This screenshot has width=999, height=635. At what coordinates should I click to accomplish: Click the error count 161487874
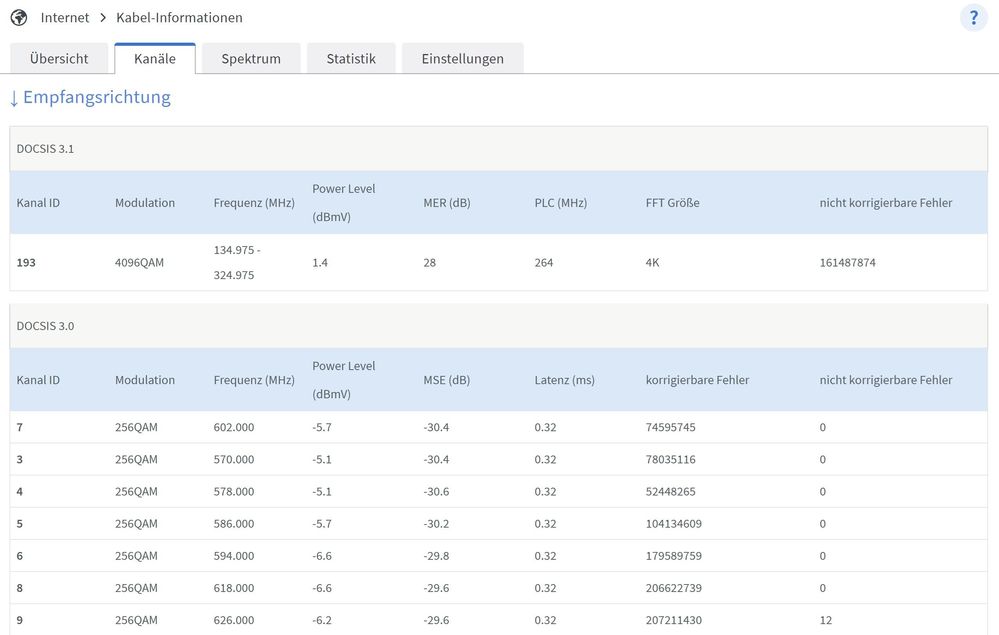pos(847,262)
